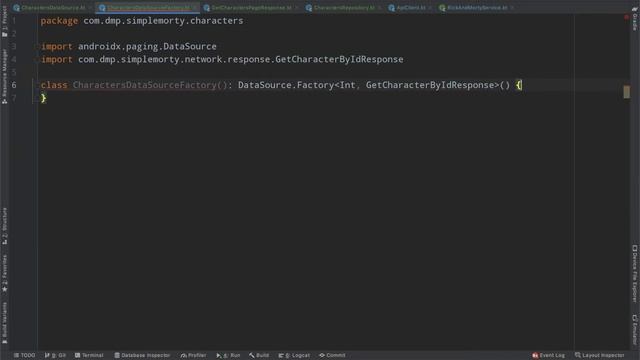The image size is (640, 360).
Task: Open the Event Log
Action: point(549,355)
